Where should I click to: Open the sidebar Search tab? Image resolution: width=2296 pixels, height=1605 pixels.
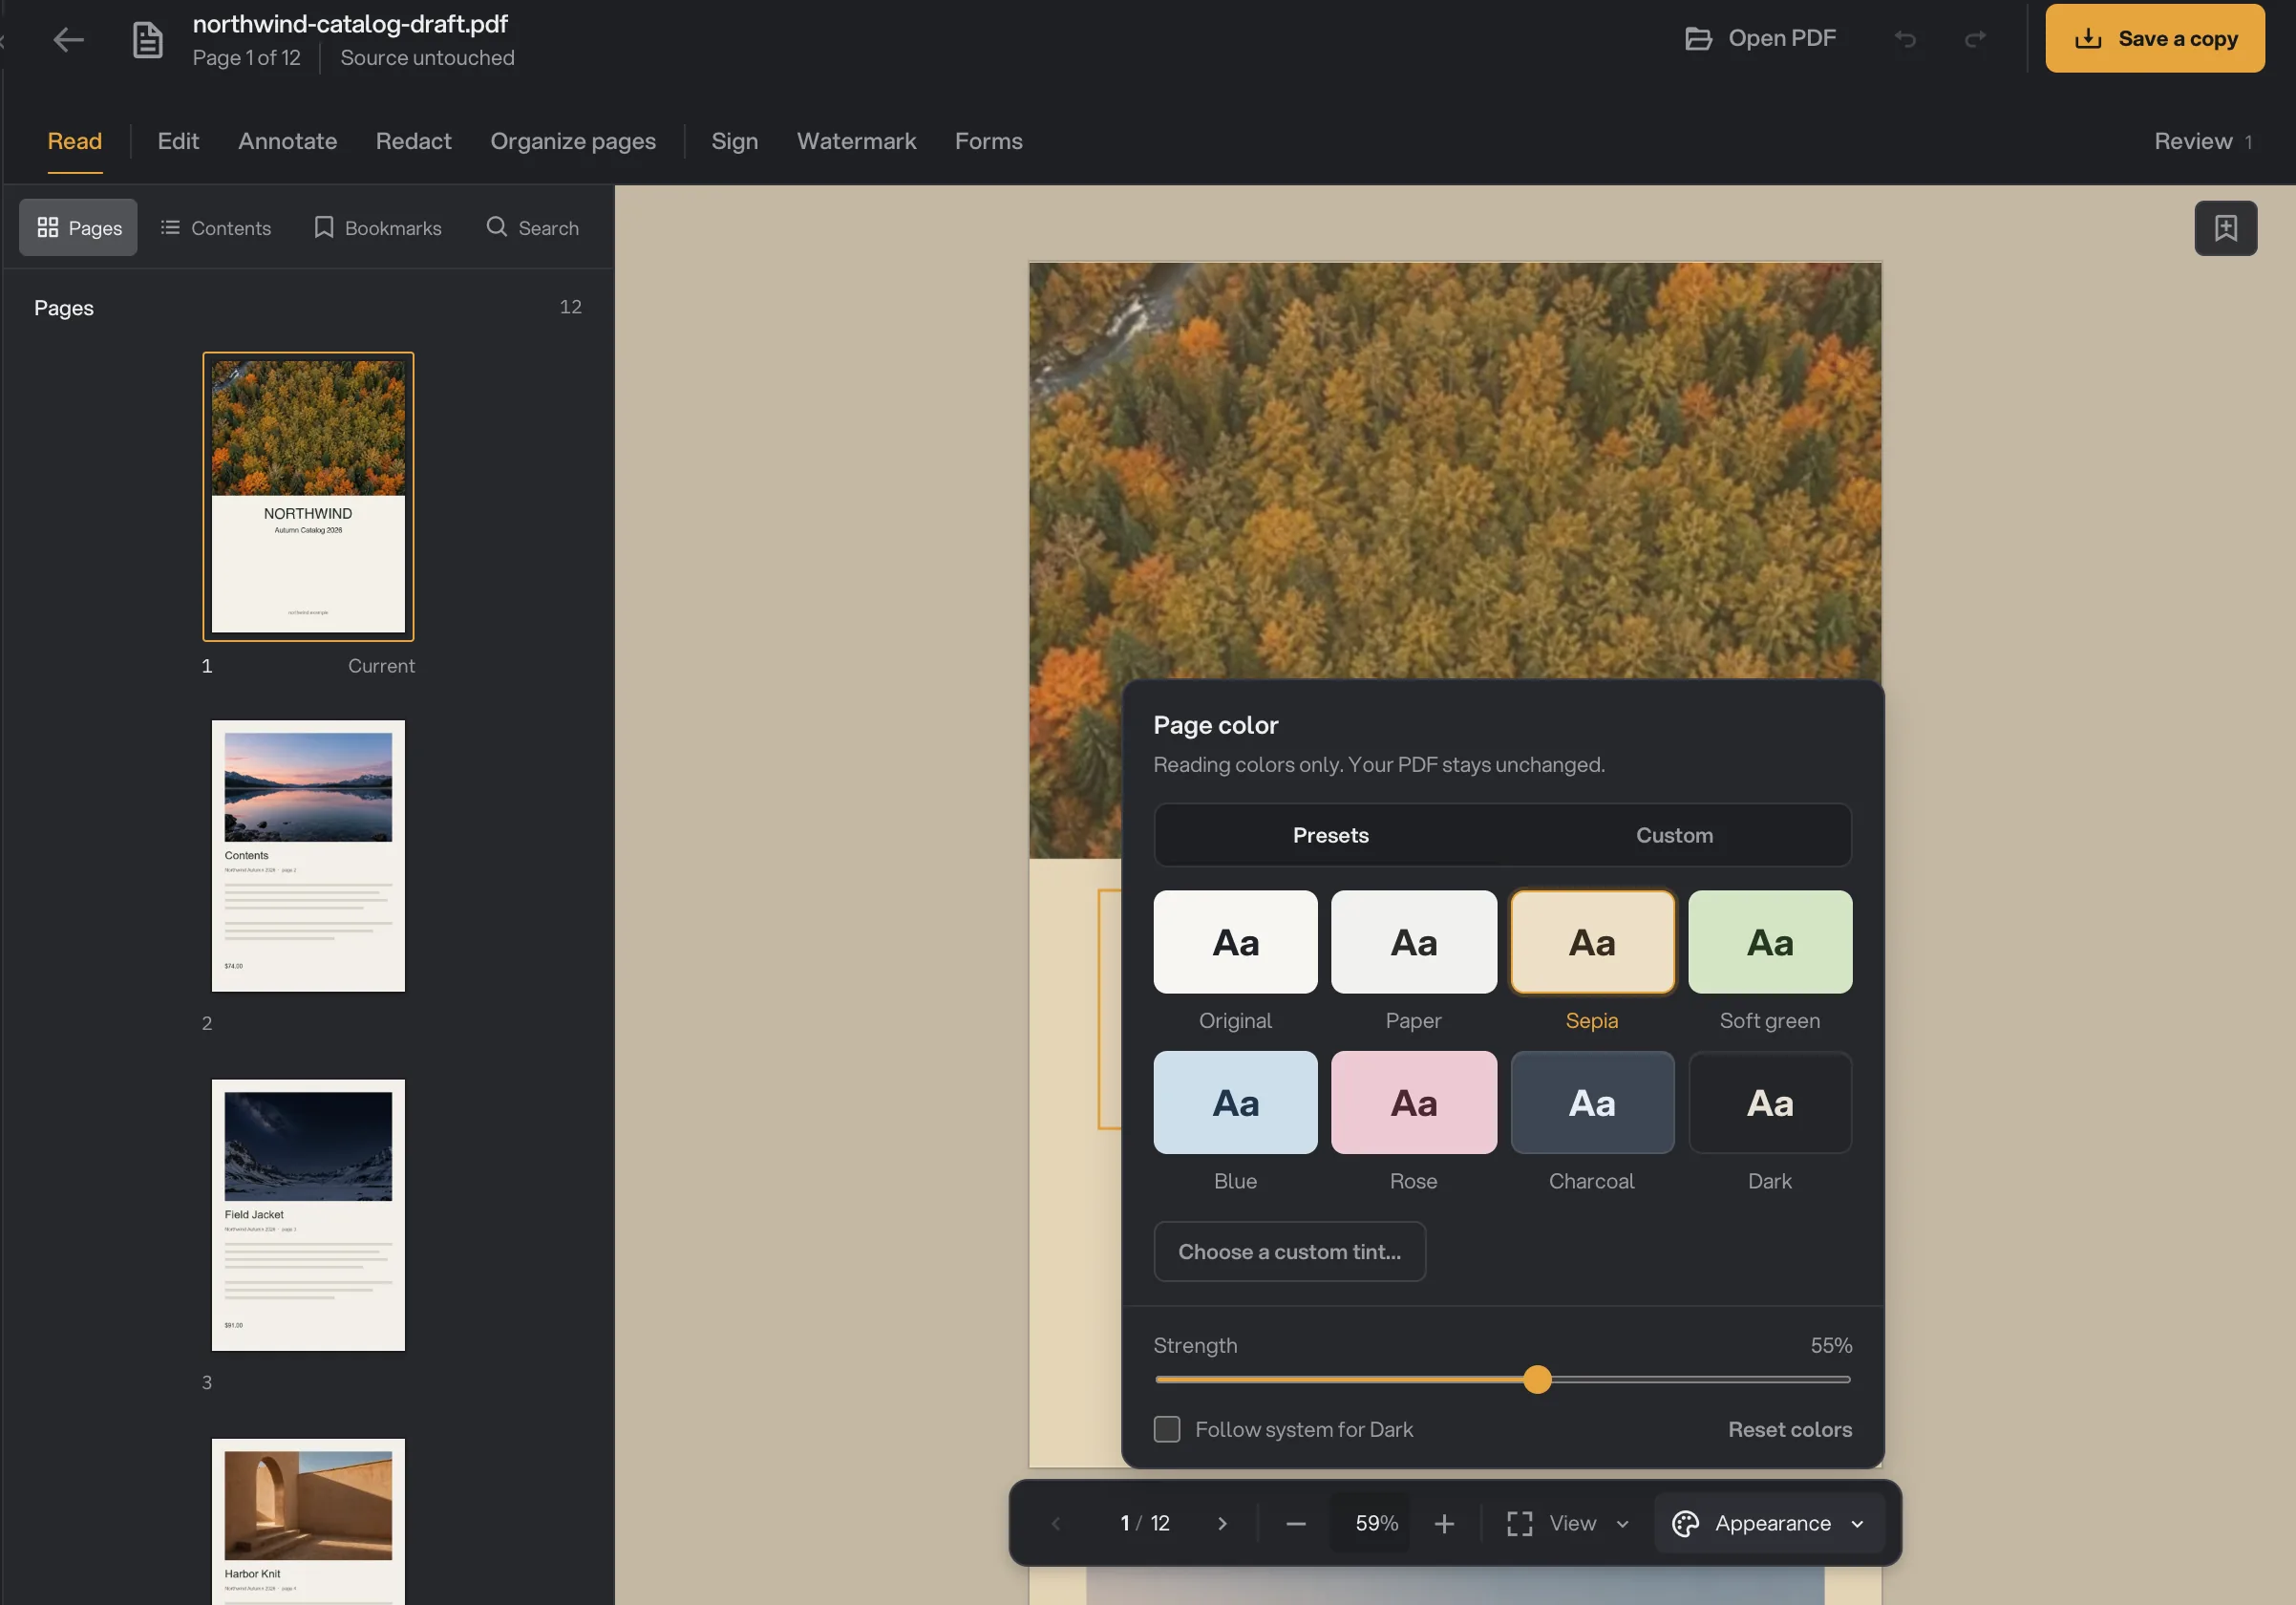point(532,228)
